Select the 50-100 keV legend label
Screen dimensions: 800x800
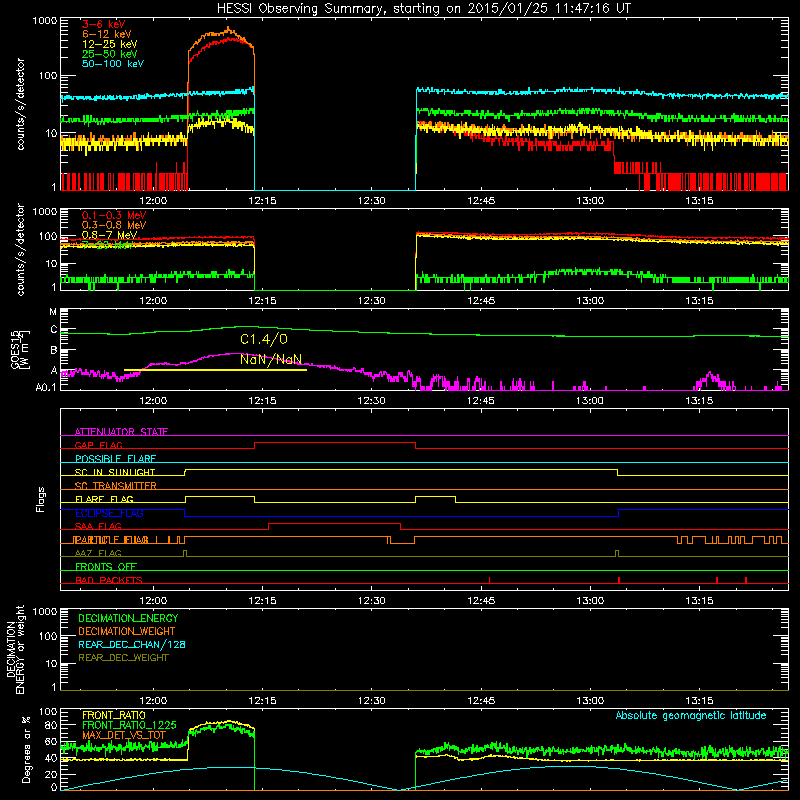(x=113, y=64)
